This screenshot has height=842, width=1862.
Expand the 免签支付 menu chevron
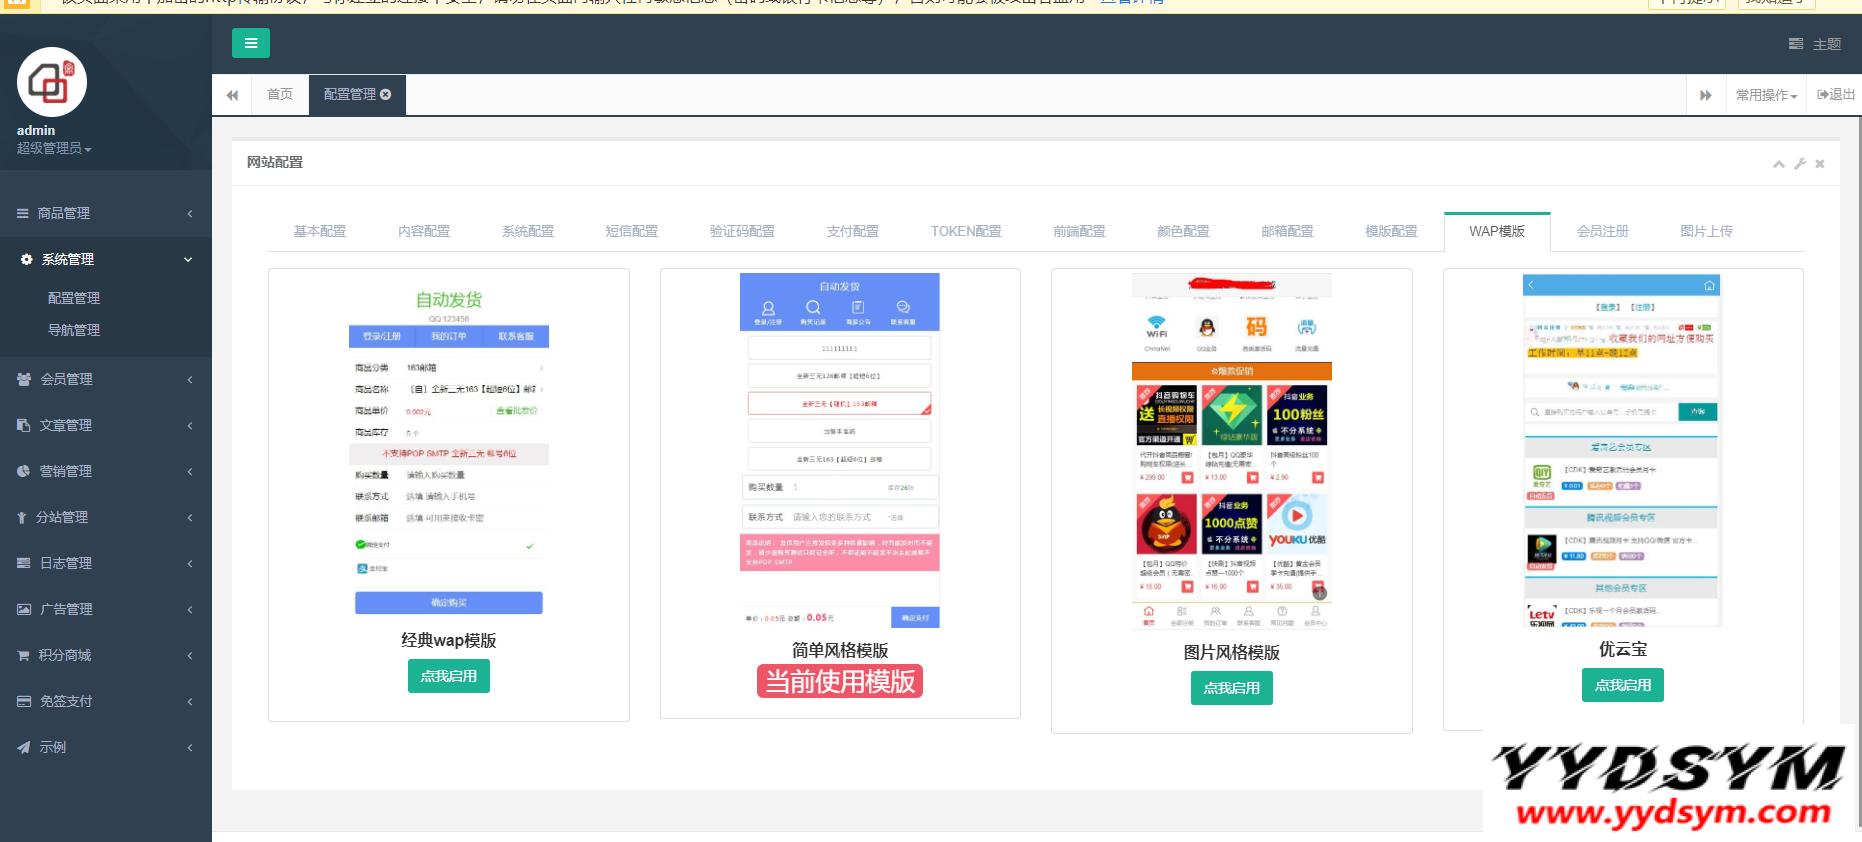190,701
